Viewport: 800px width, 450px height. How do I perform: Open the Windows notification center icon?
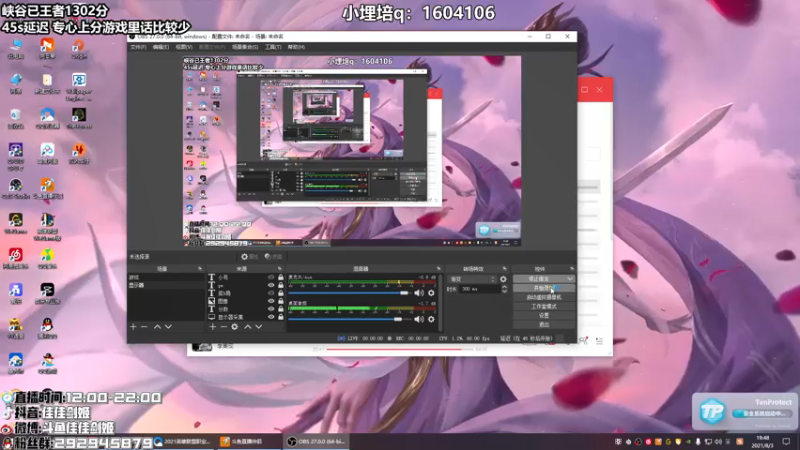786,442
